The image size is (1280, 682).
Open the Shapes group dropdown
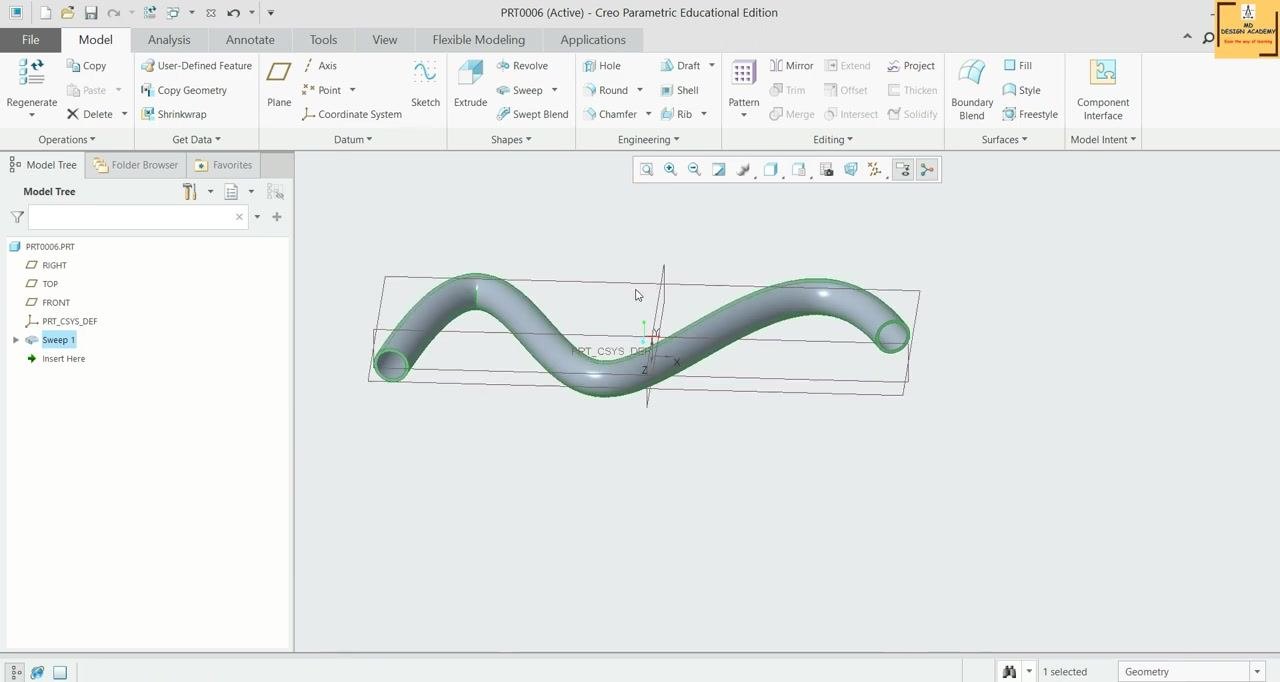(511, 140)
